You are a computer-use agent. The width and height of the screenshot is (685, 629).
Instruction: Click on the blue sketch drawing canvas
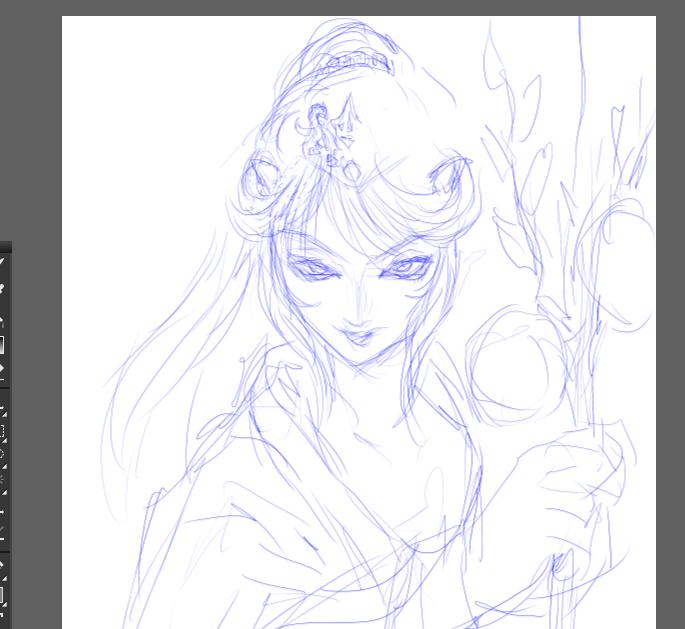[x=359, y=322]
